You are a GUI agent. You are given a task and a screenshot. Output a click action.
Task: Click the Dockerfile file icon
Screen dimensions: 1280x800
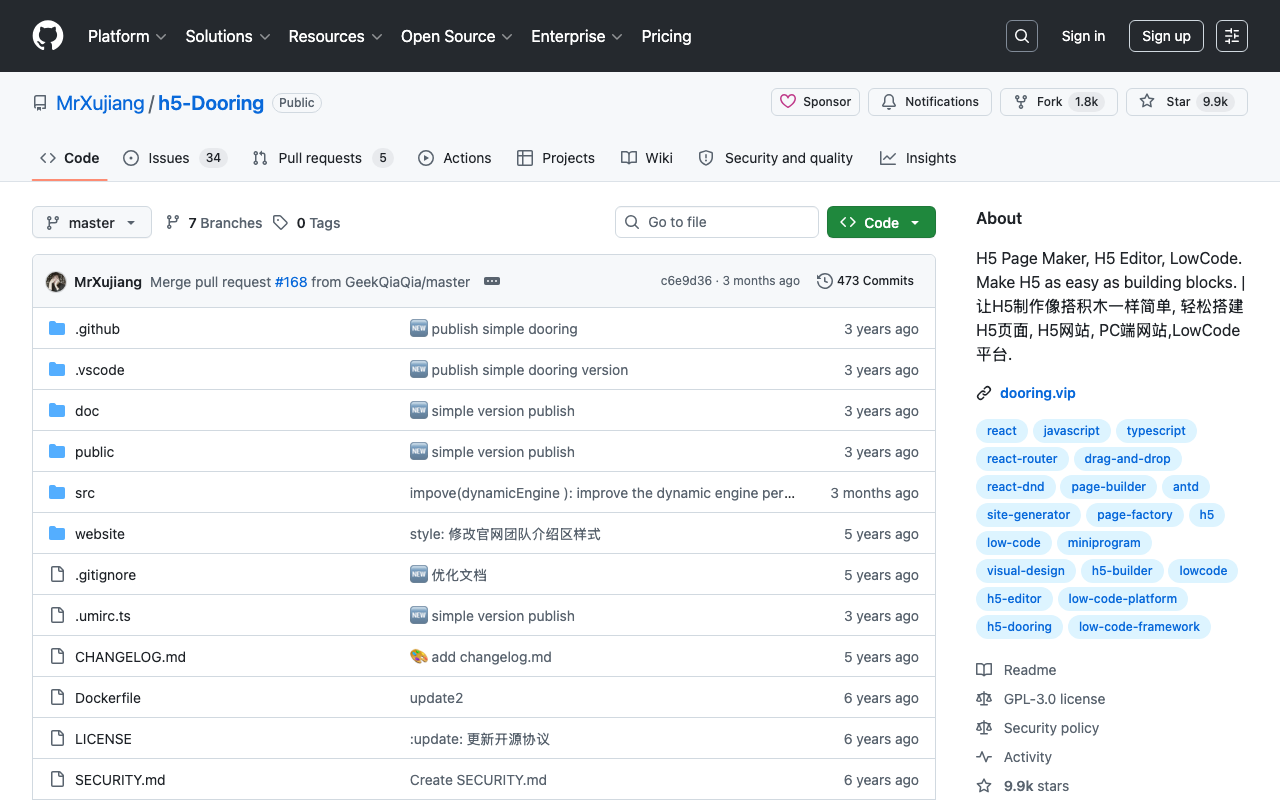click(57, 698)
